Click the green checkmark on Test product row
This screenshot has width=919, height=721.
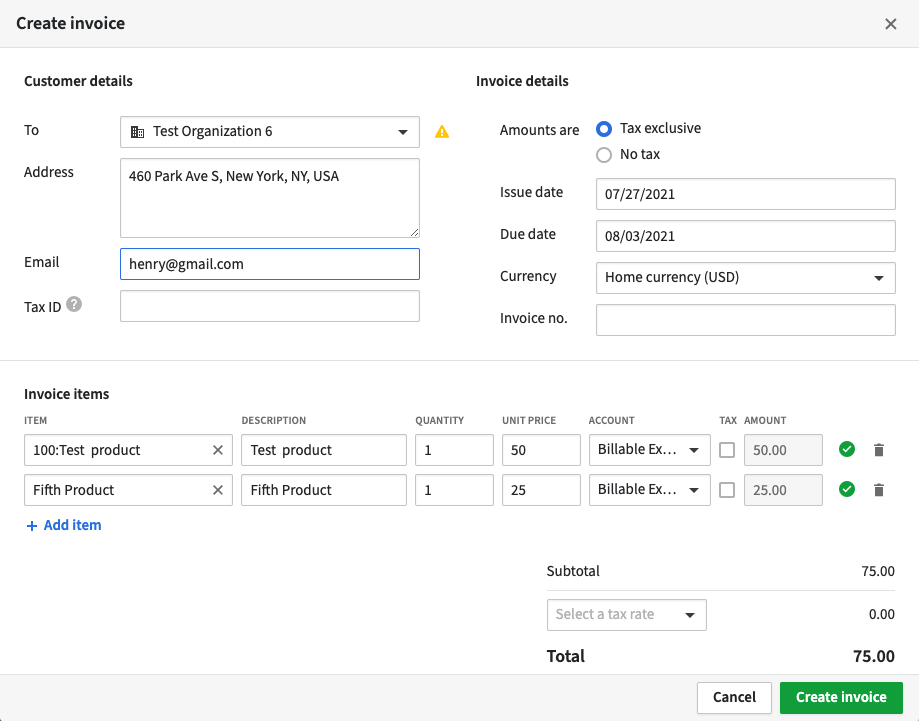click(x=846, y=450)
